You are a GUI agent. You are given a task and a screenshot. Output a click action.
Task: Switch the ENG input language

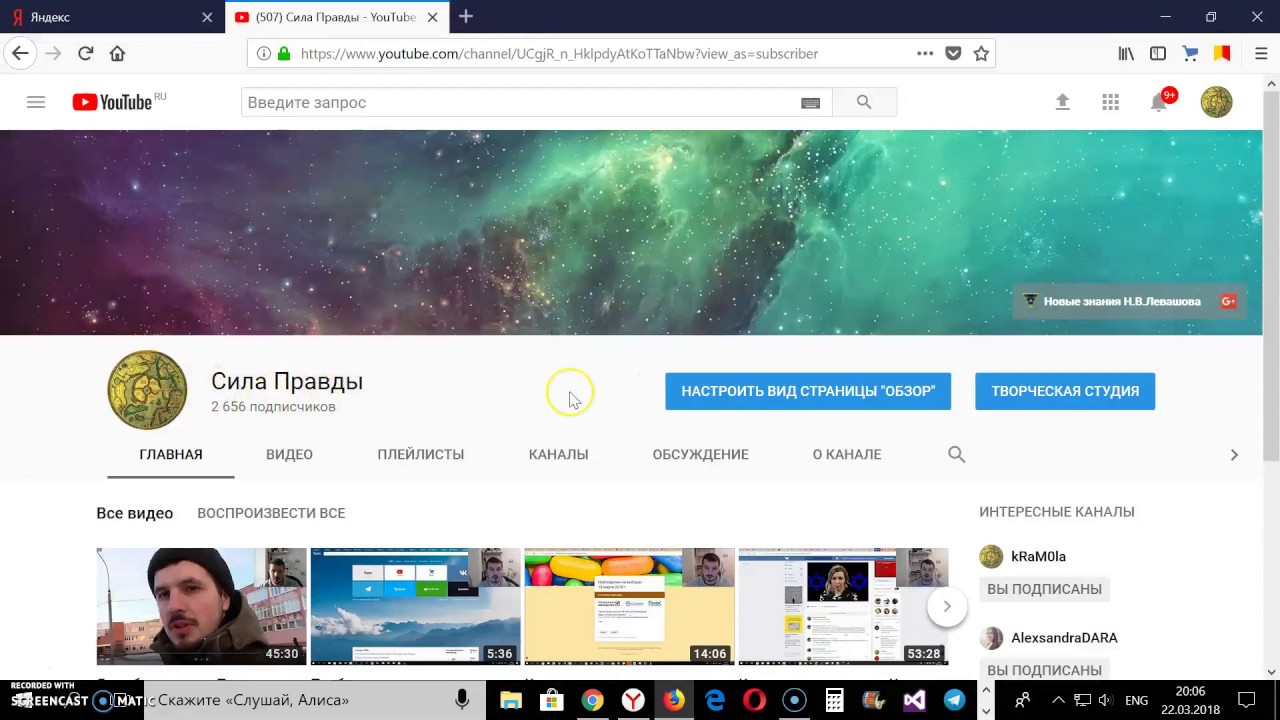point(1136,700)
